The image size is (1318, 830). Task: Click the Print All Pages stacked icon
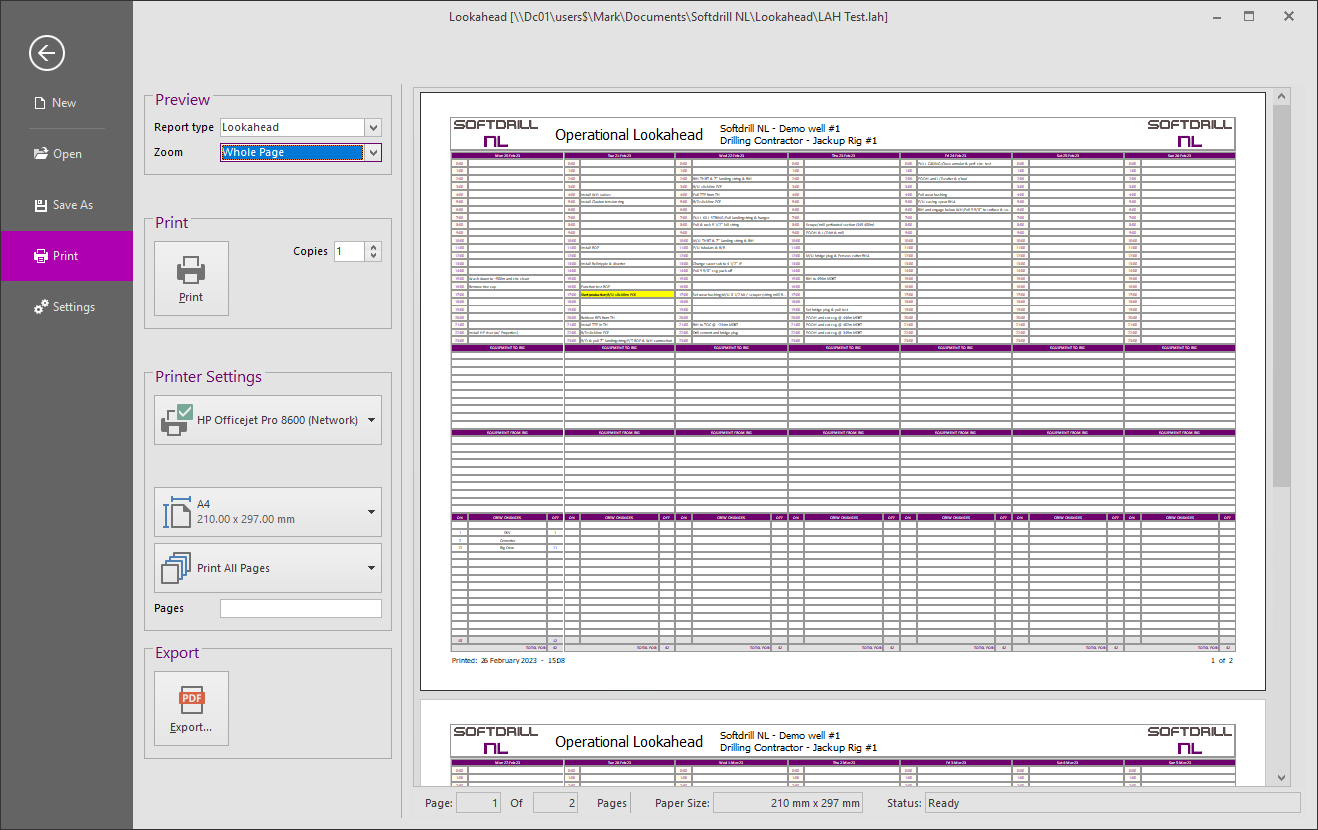(x=175, y=568)
